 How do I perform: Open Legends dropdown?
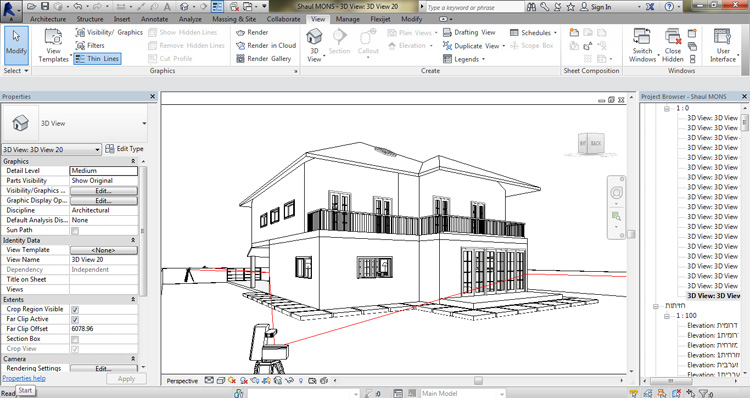463,59
